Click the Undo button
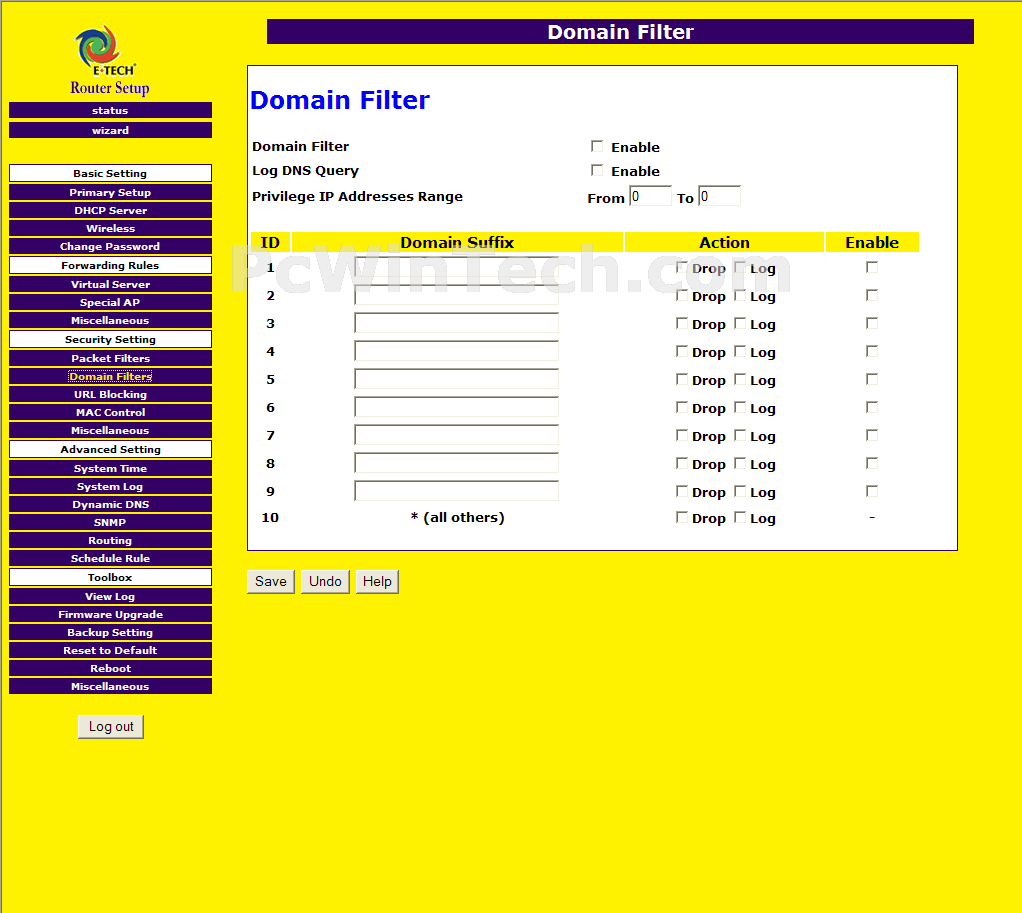1022x913 pixels. [325, 581]
